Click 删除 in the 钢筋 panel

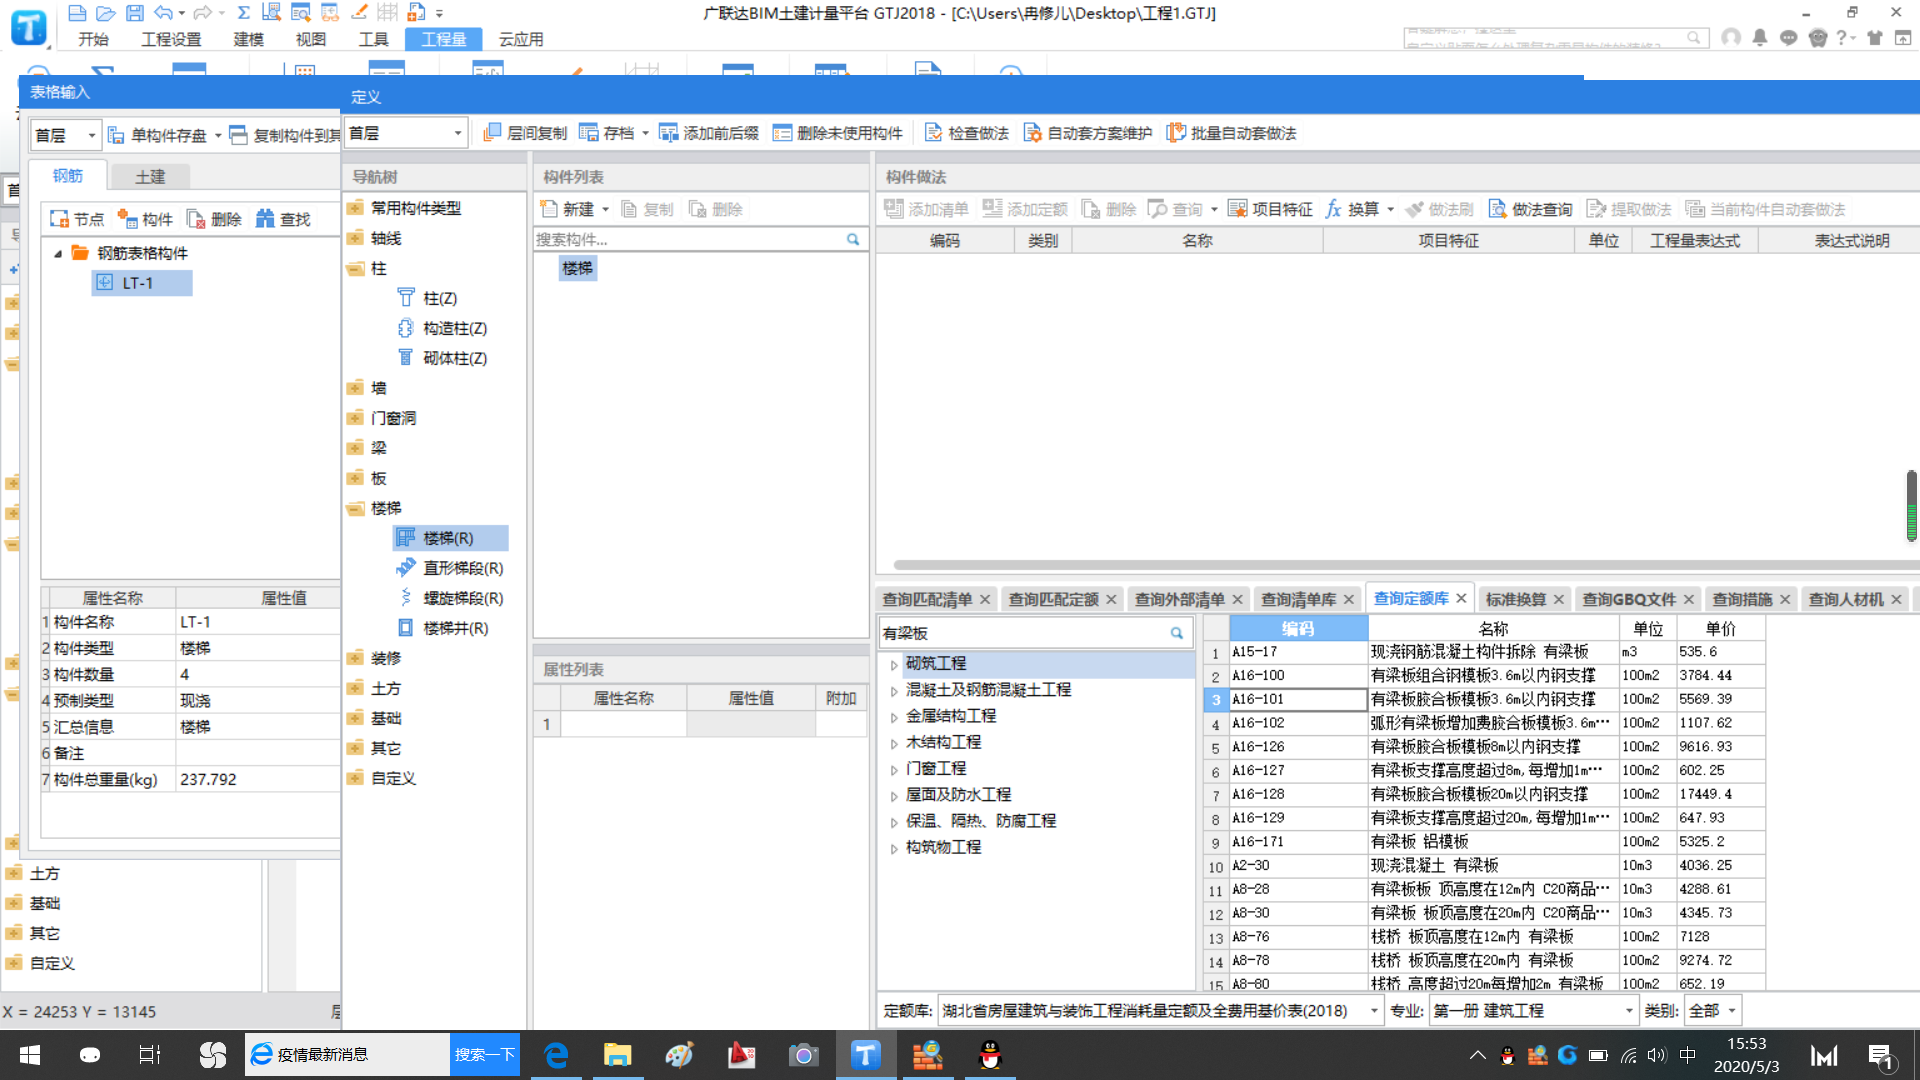[214, 219]
